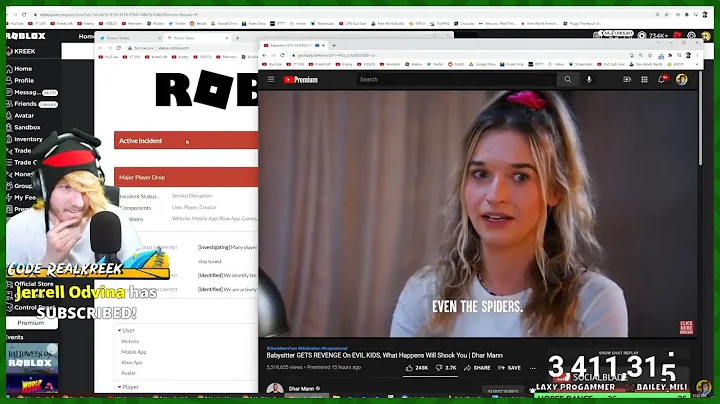Viewport: 720px width, 404px height.
Task: Open new tab in Roblox Status window
Action: pyautogui.click(x=237, y=38)
